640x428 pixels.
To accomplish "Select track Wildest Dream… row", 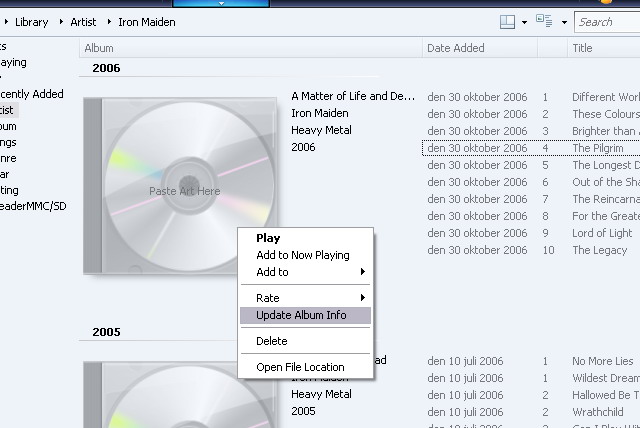I will (531, 378).
